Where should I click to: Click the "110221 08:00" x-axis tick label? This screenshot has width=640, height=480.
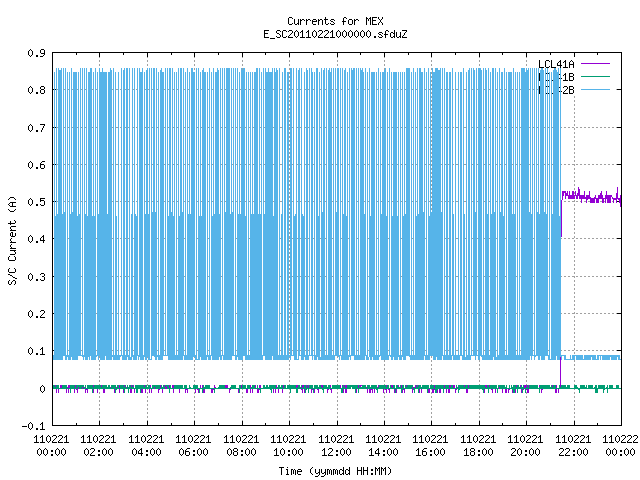point(241,446)
